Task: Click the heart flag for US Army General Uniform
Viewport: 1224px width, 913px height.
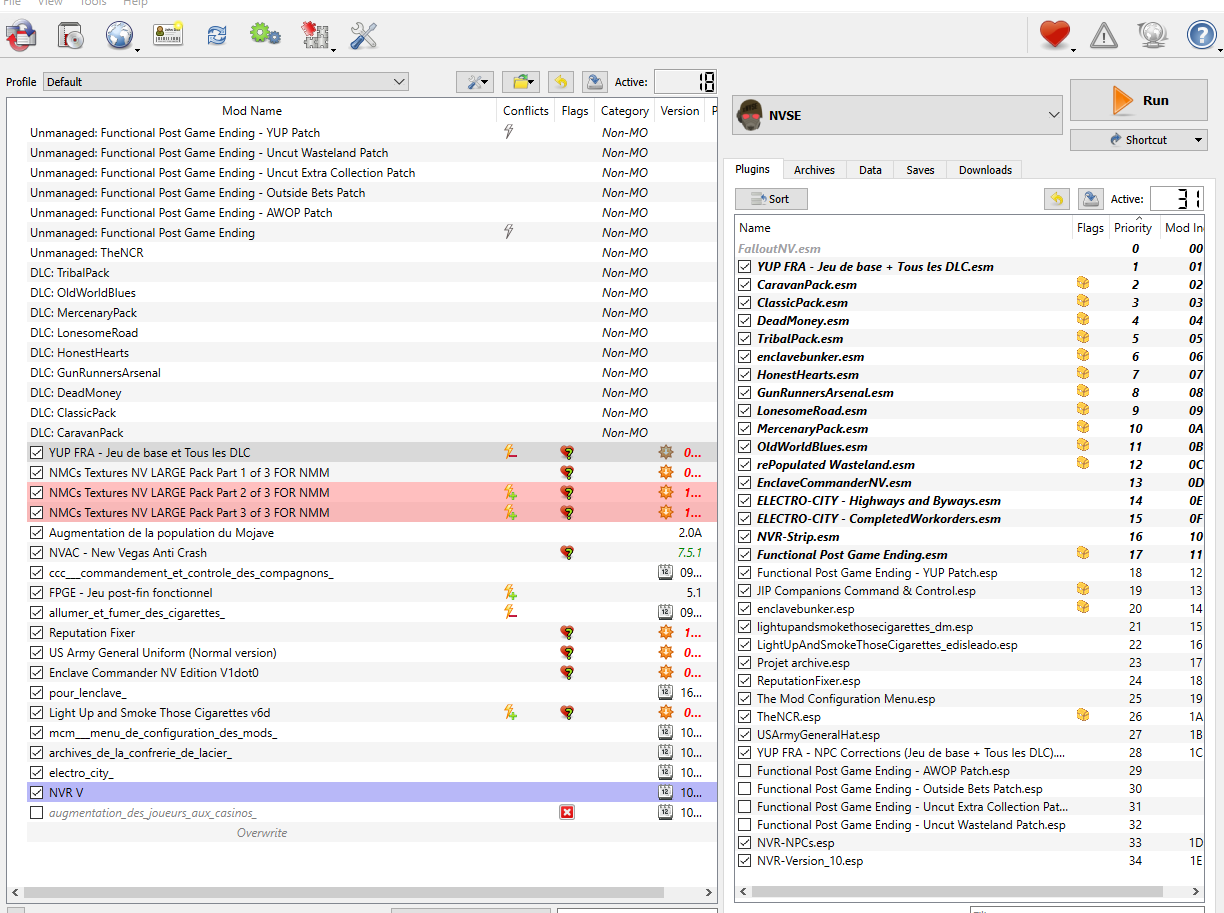Action: pos(567,652)
